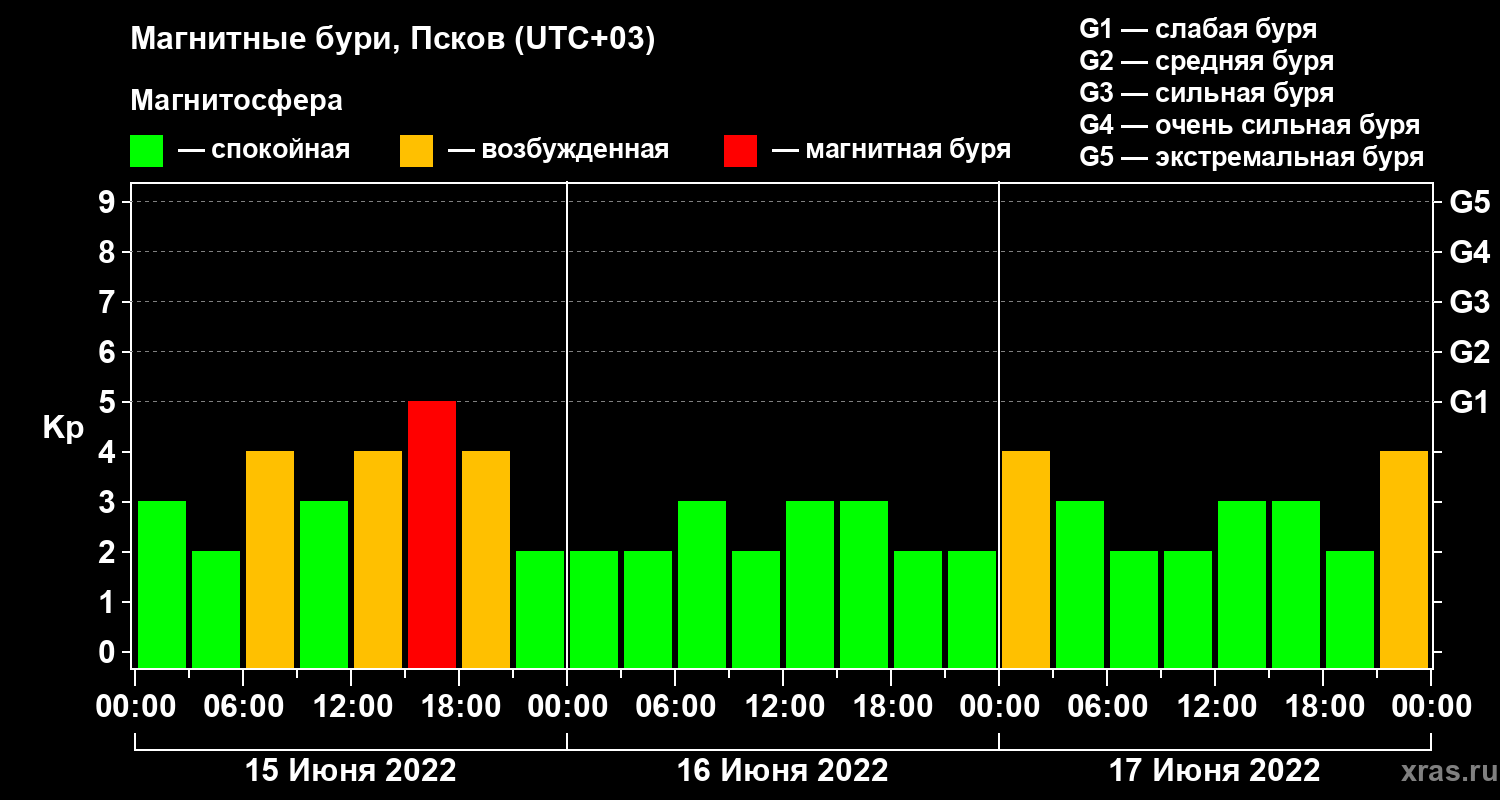Select the 03:00–06:00 green bar on 15 June

(216, 610)
